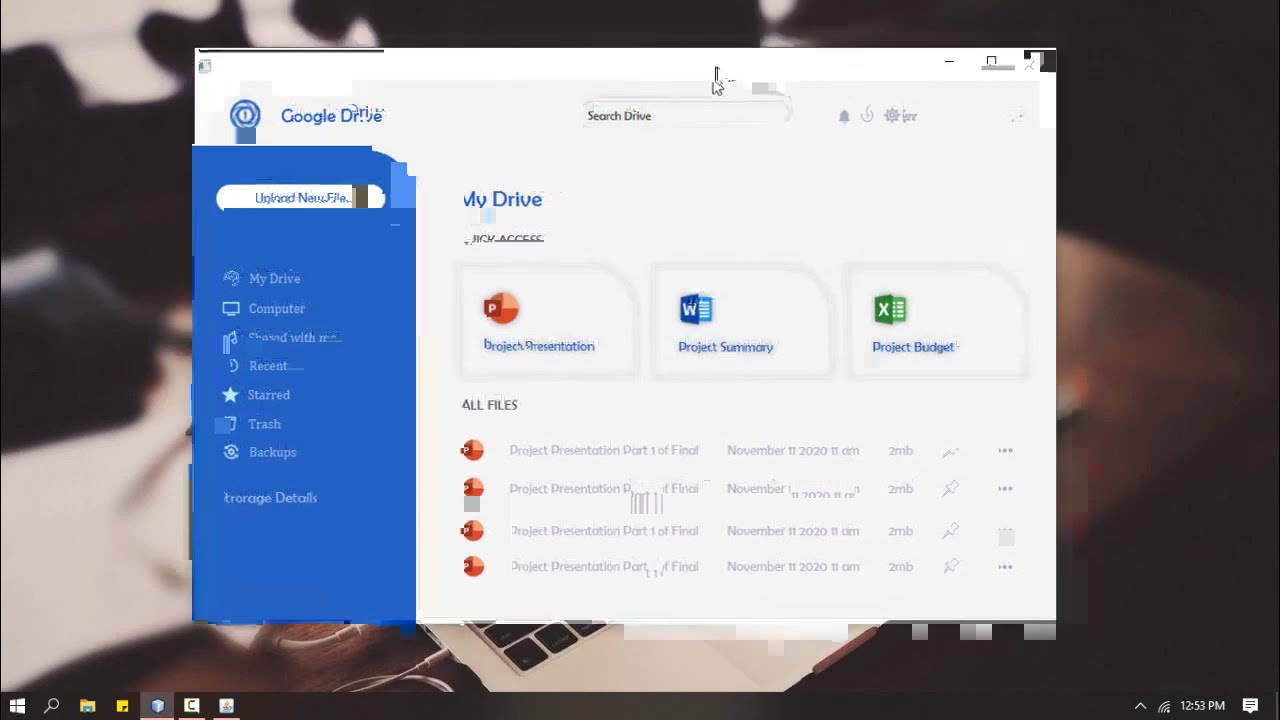The height and width of the screenshot is (720, 1280).
Task: Click the blue cube app in taskbar
Action: (x=157, y=706)
